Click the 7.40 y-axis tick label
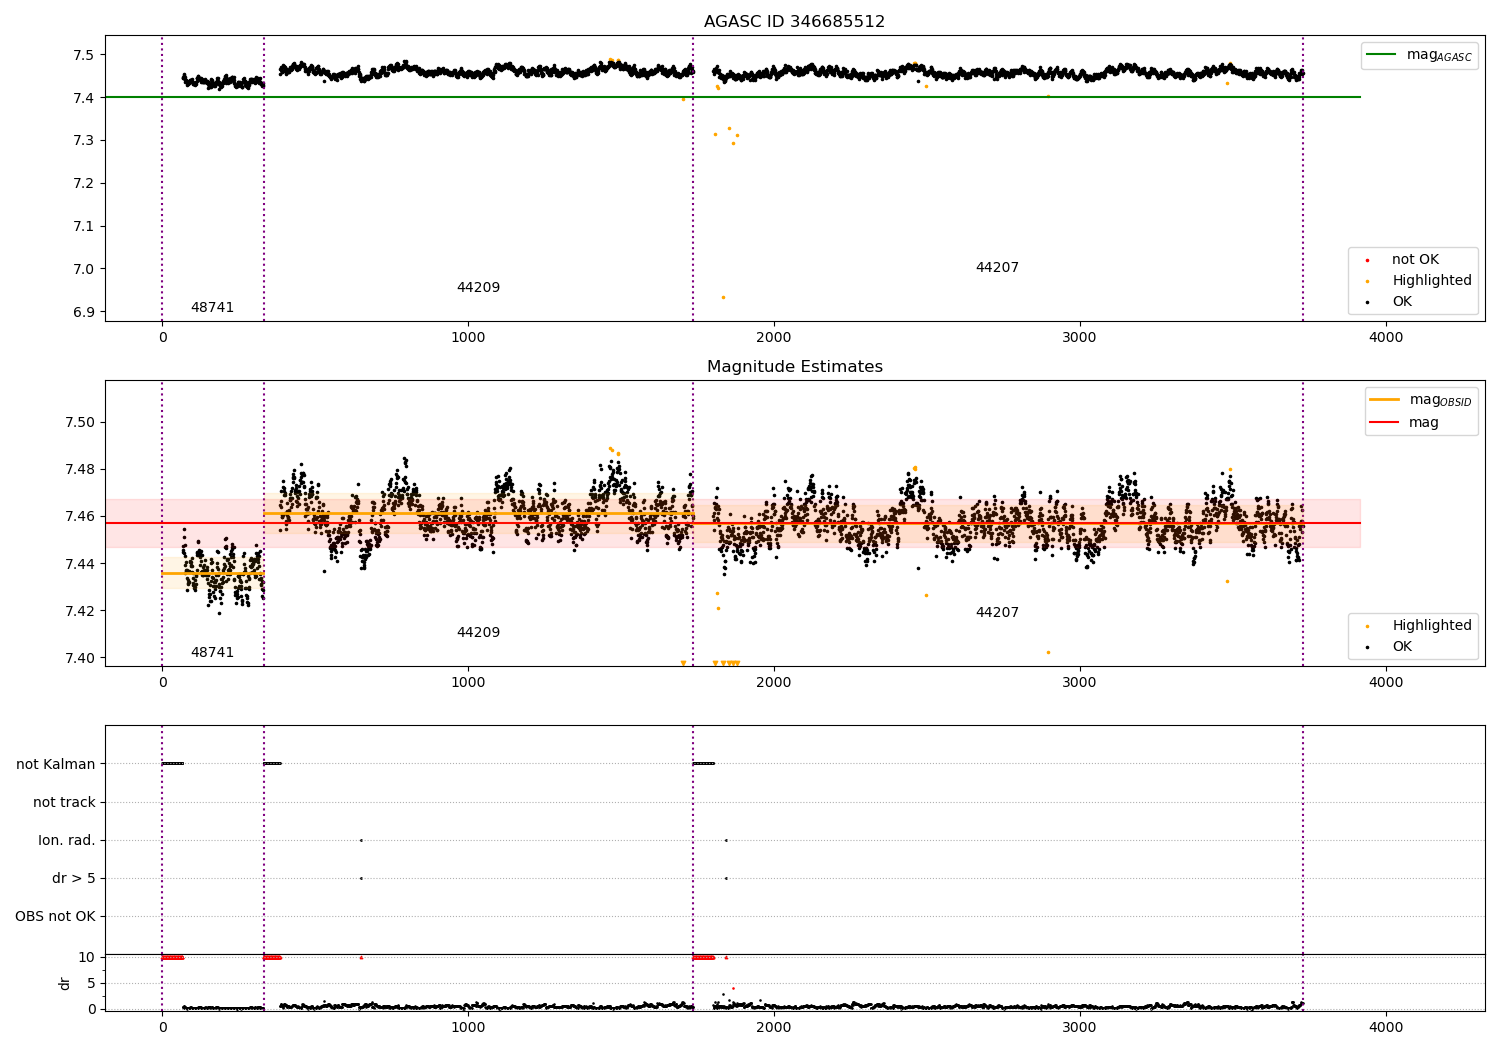1500x1050 pixels. [79, 659]
